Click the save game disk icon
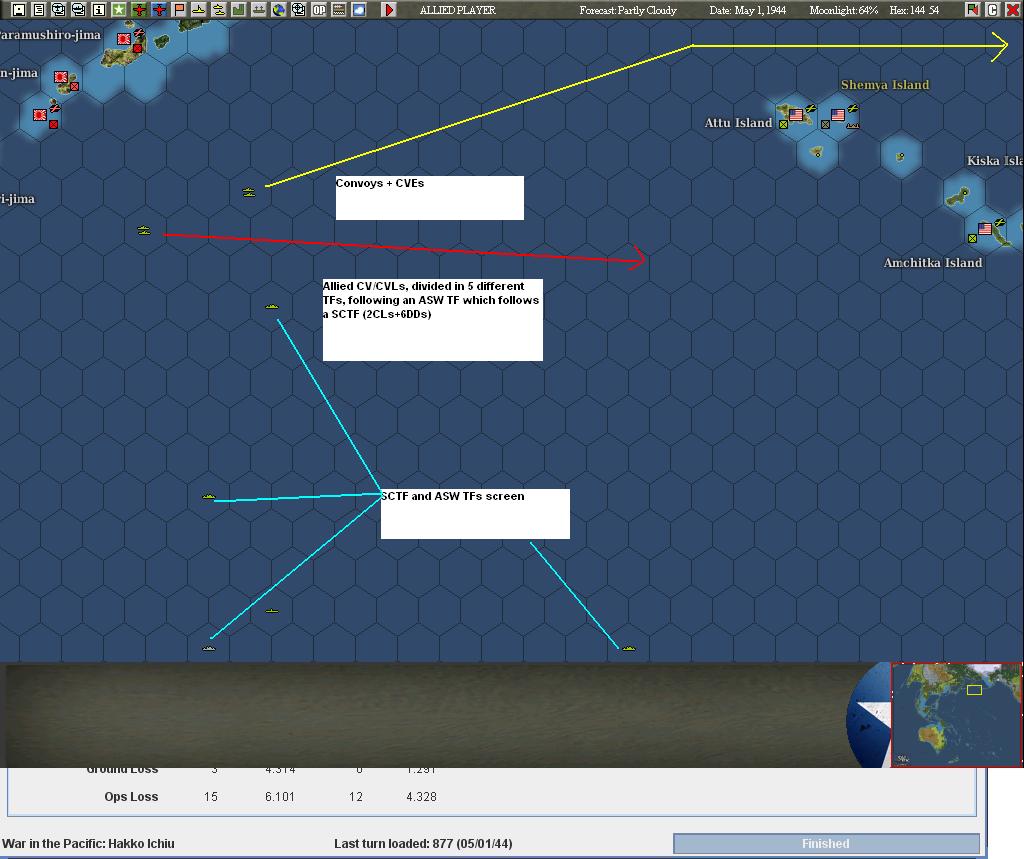 [18, 9]
